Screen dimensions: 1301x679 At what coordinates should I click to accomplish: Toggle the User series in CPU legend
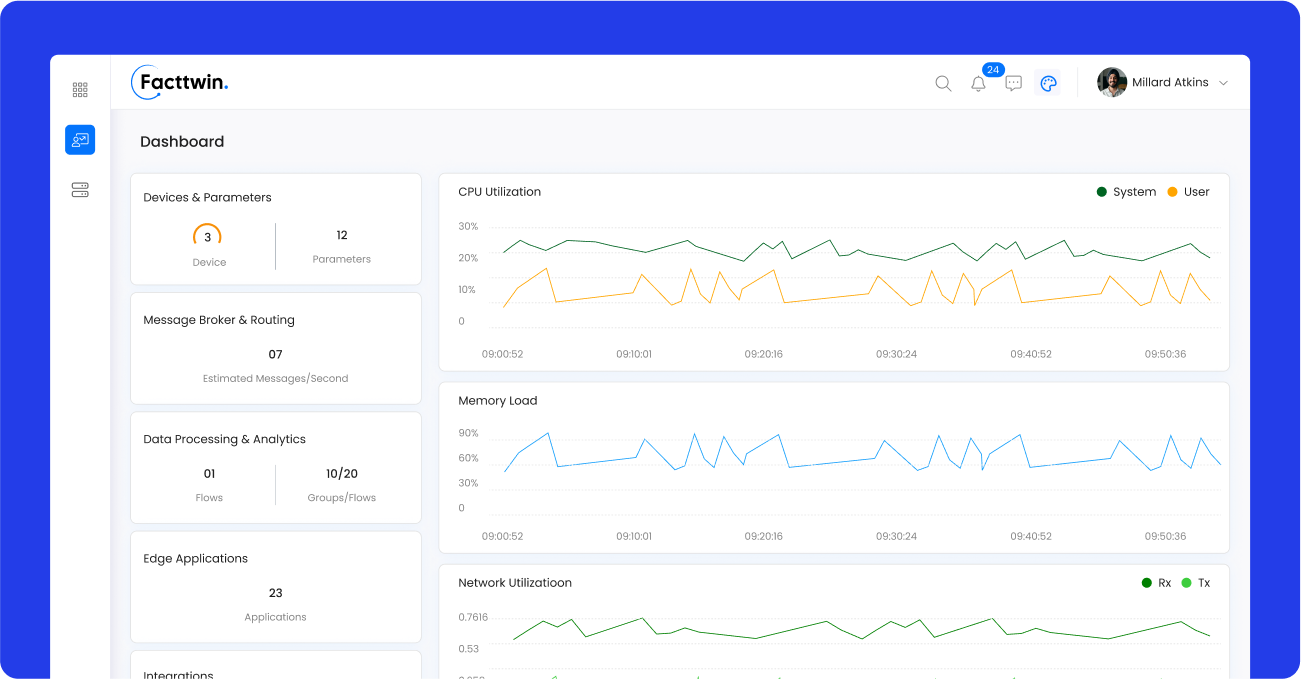(1188, 192)
